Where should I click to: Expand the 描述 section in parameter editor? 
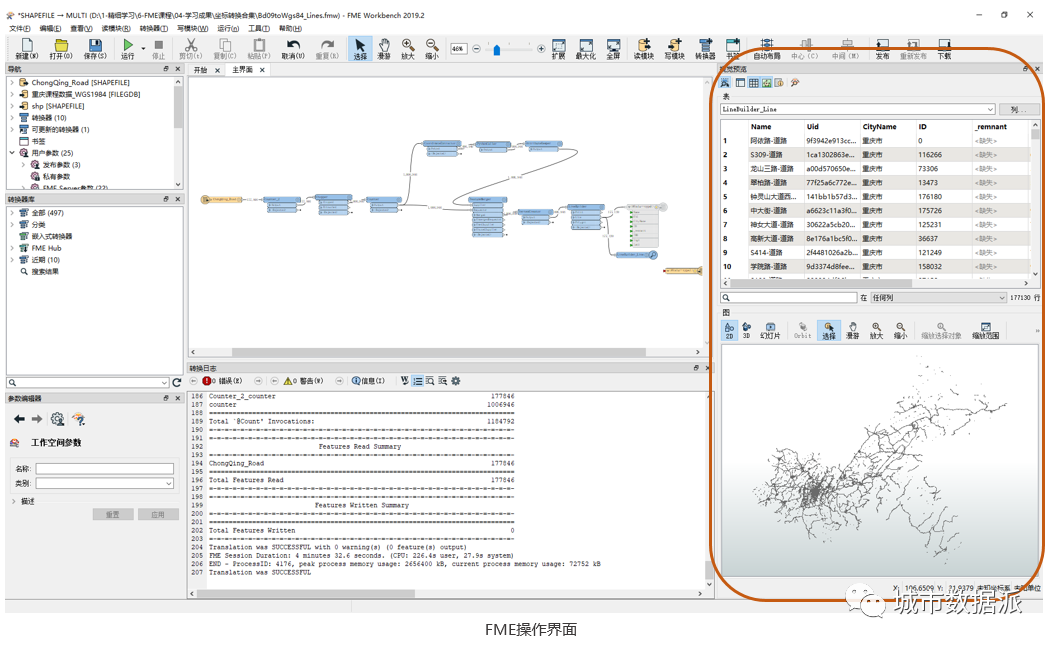click(13, 501)
